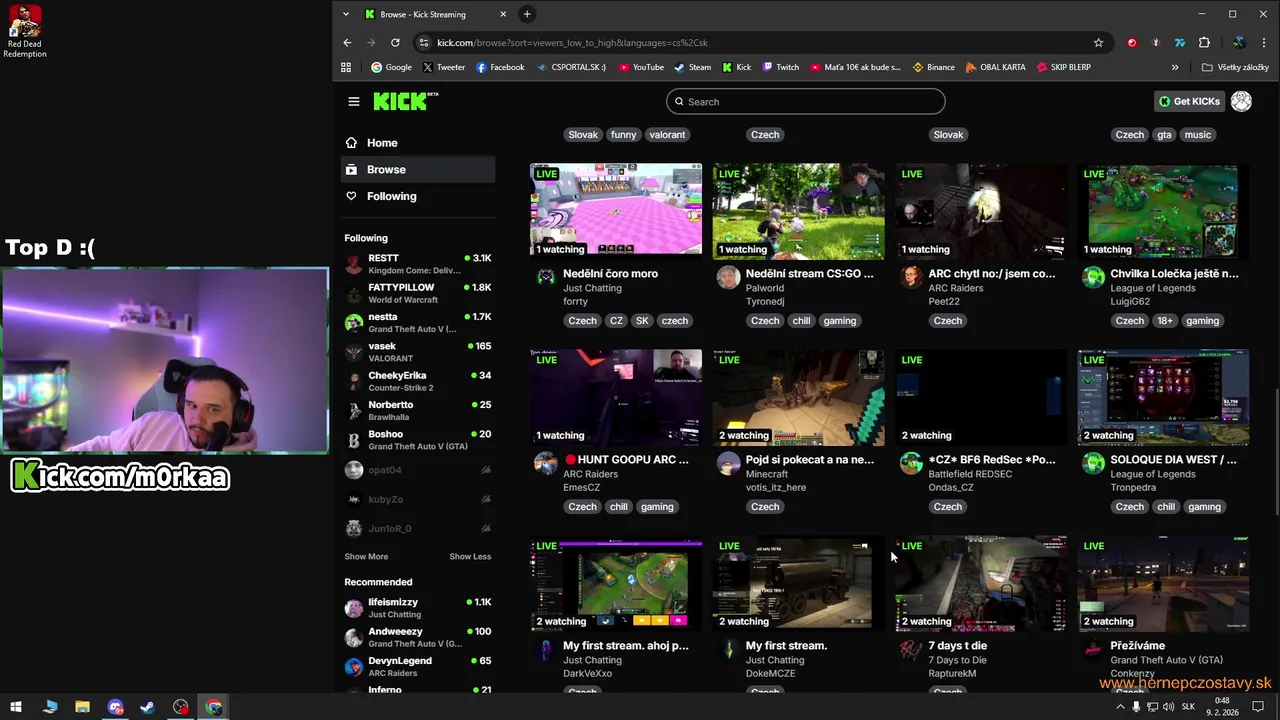The height and width of the screenshot is (720, 1280).
Task: Open File Explorer from the taskbar
Action: [x=82, y=707]
